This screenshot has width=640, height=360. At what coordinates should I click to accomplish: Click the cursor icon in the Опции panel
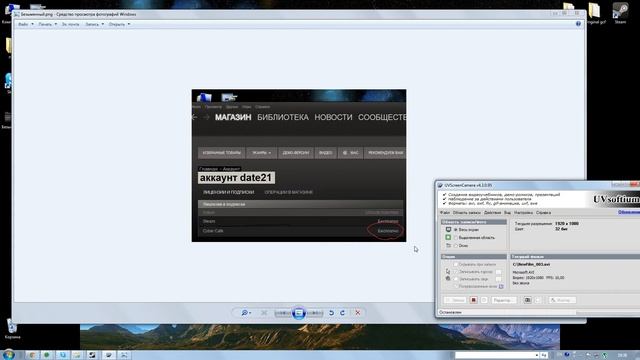tap(448, 271)
